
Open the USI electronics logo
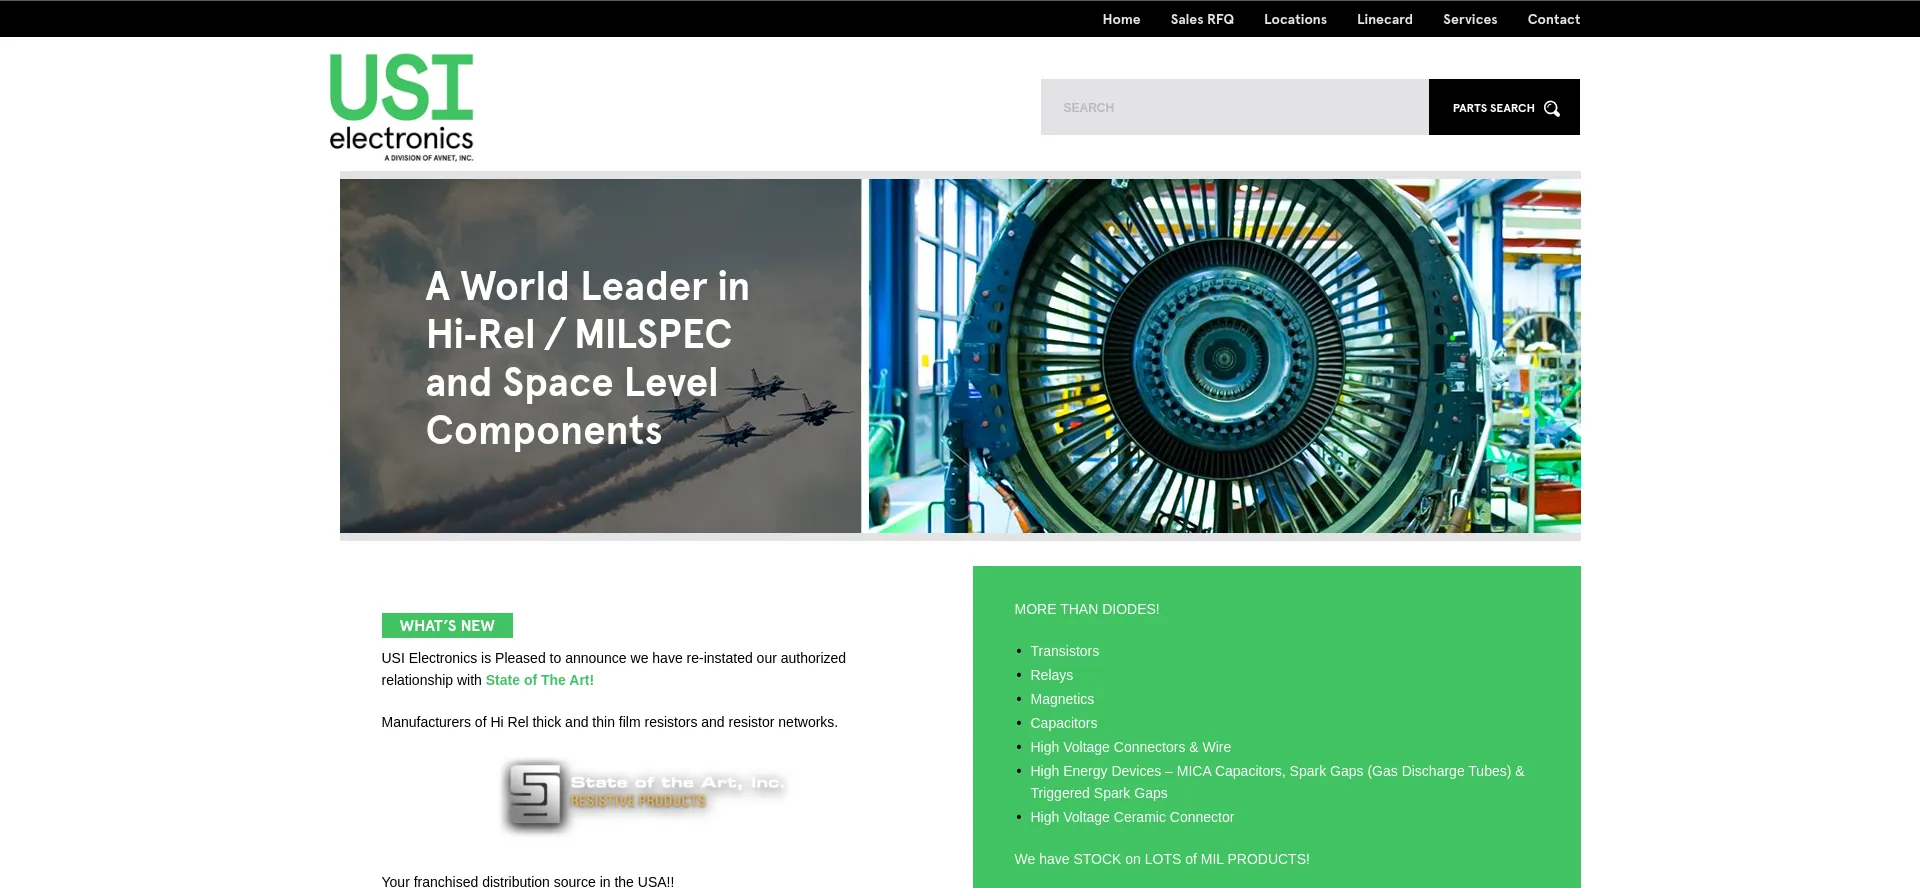click(x=401, y=107)
